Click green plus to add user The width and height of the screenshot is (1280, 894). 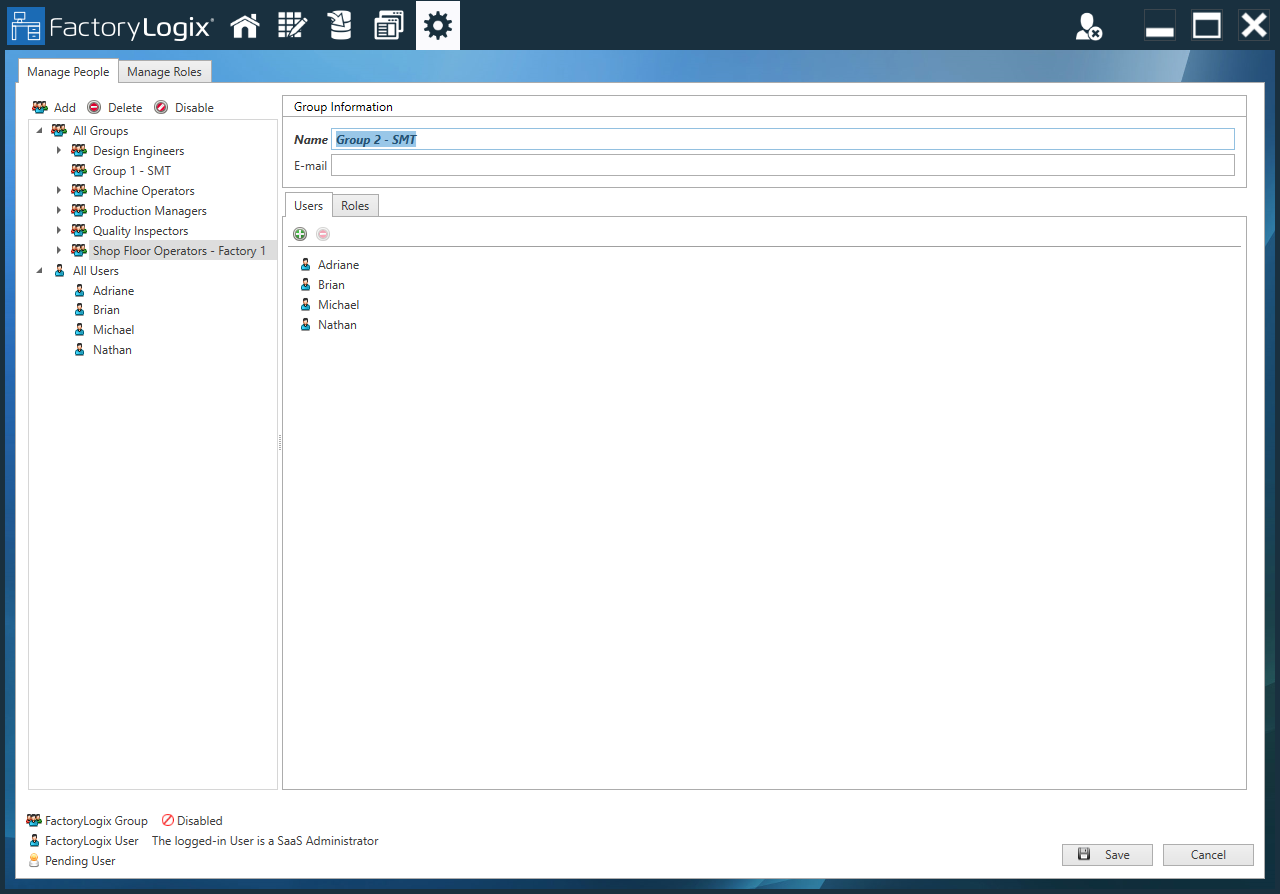[300, 234]
